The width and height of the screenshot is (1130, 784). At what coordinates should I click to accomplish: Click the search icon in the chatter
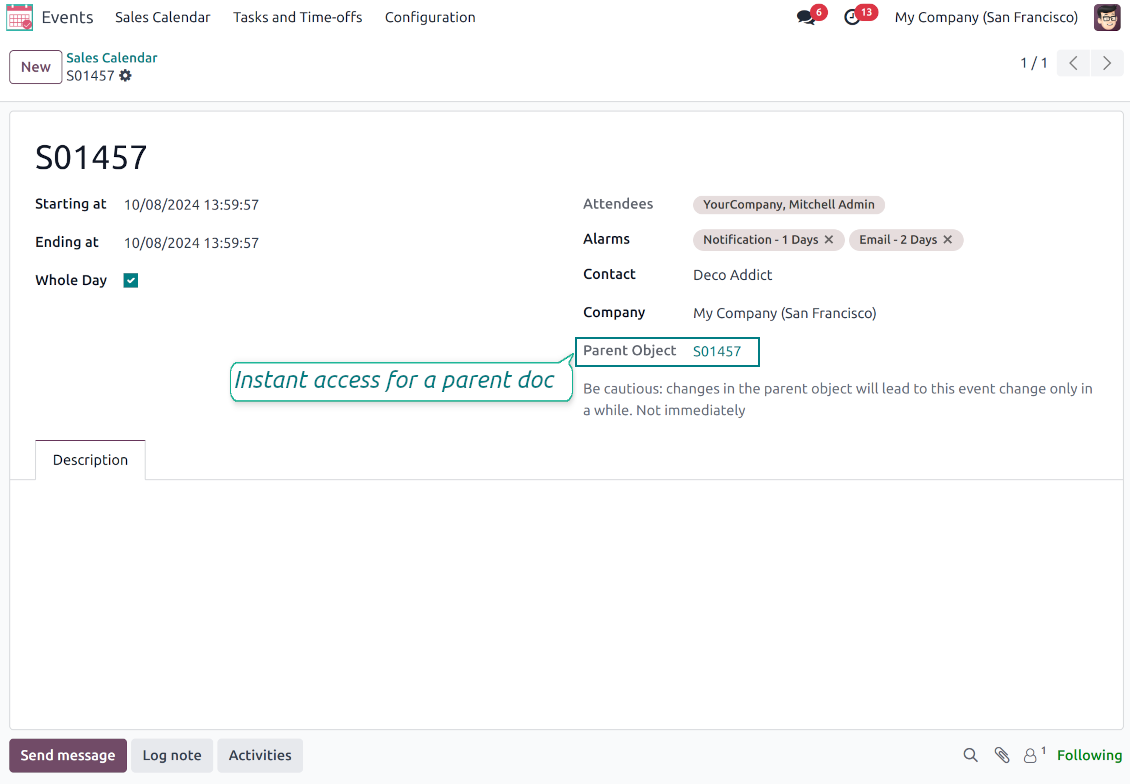pyautogui.click(x=970, y=756)
